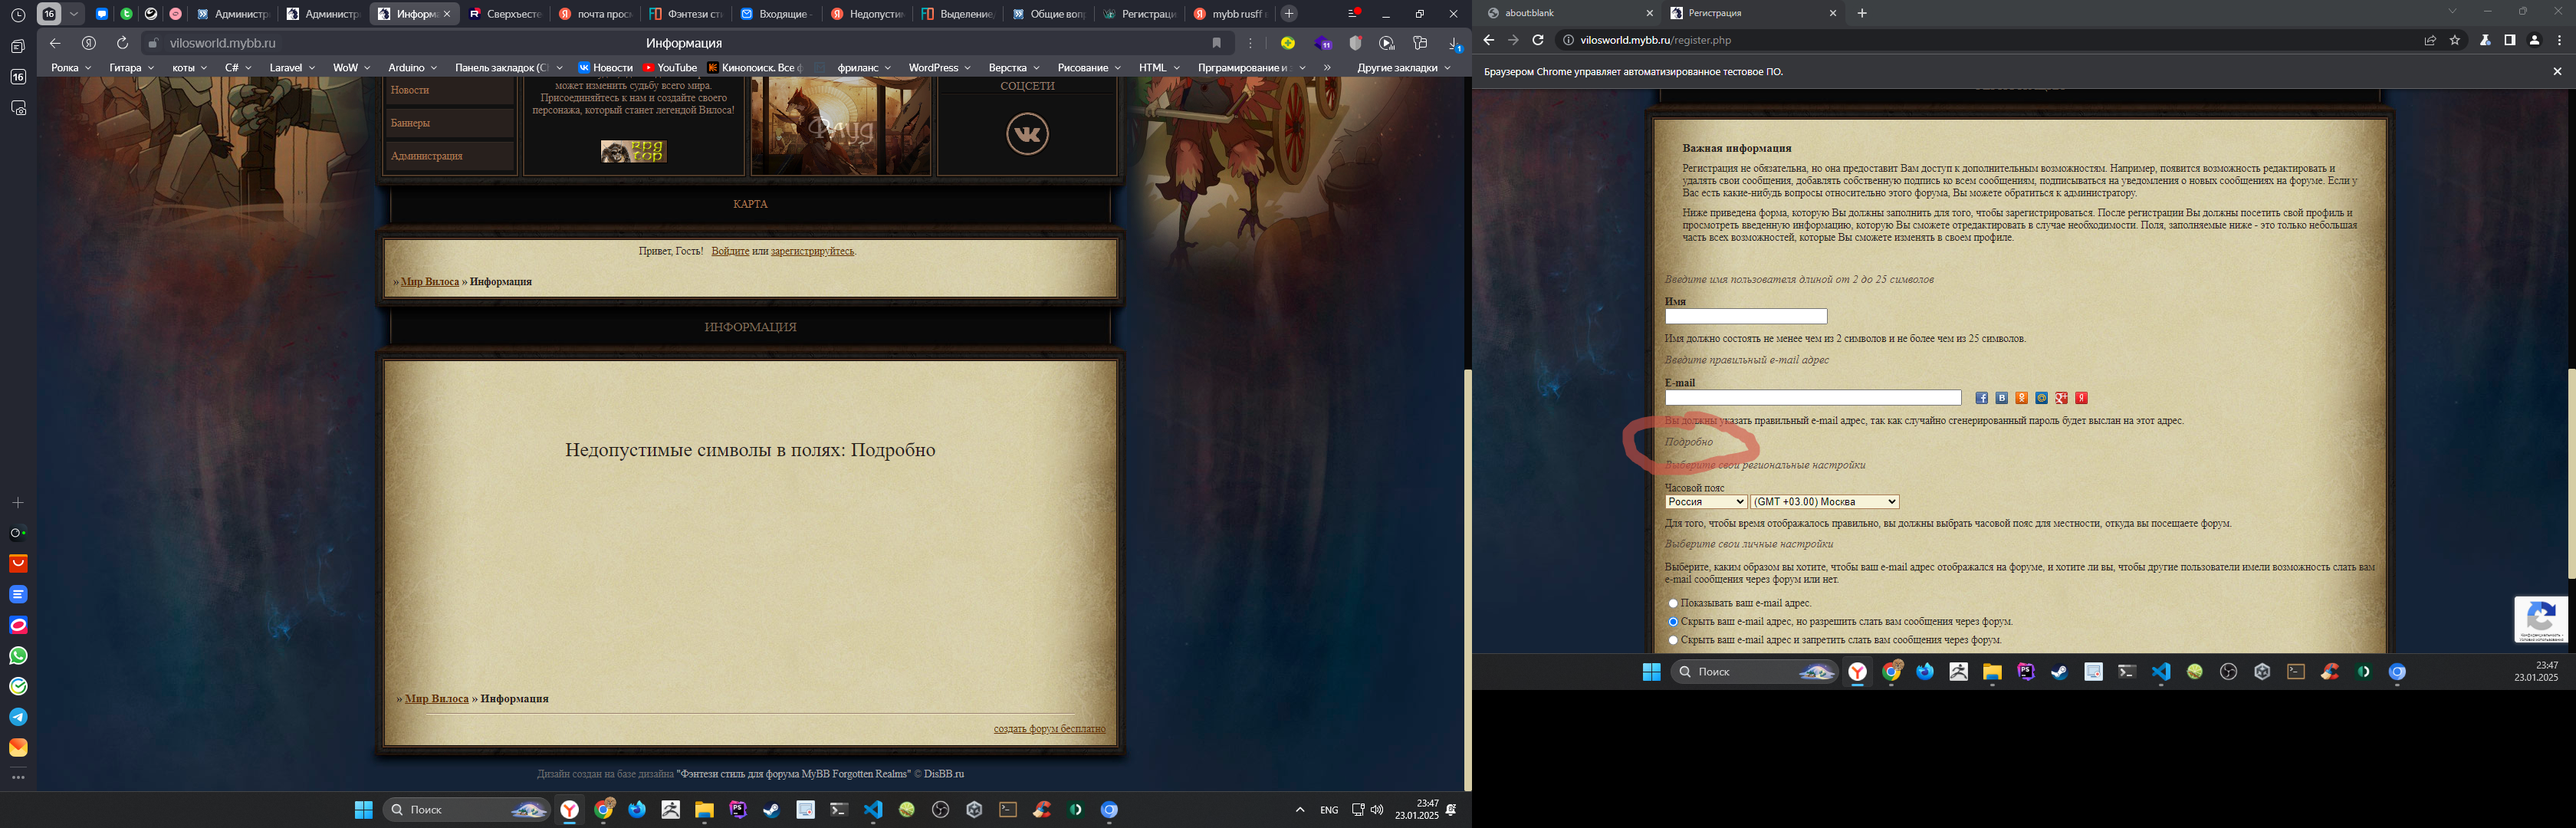Click the Google Plus login icon
Screen dimensions: 2576x828
(x=2061, y=398)
